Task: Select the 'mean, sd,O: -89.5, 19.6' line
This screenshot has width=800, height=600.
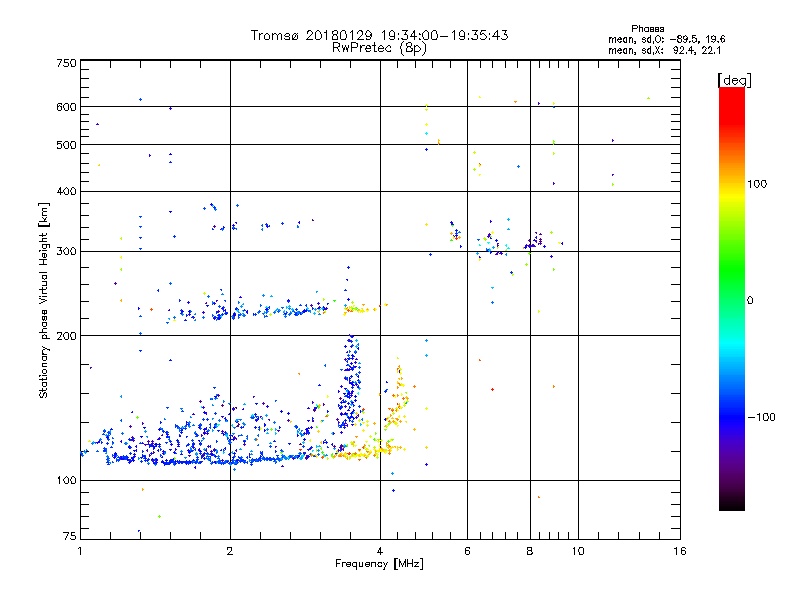Action: [x=667, y=39]
